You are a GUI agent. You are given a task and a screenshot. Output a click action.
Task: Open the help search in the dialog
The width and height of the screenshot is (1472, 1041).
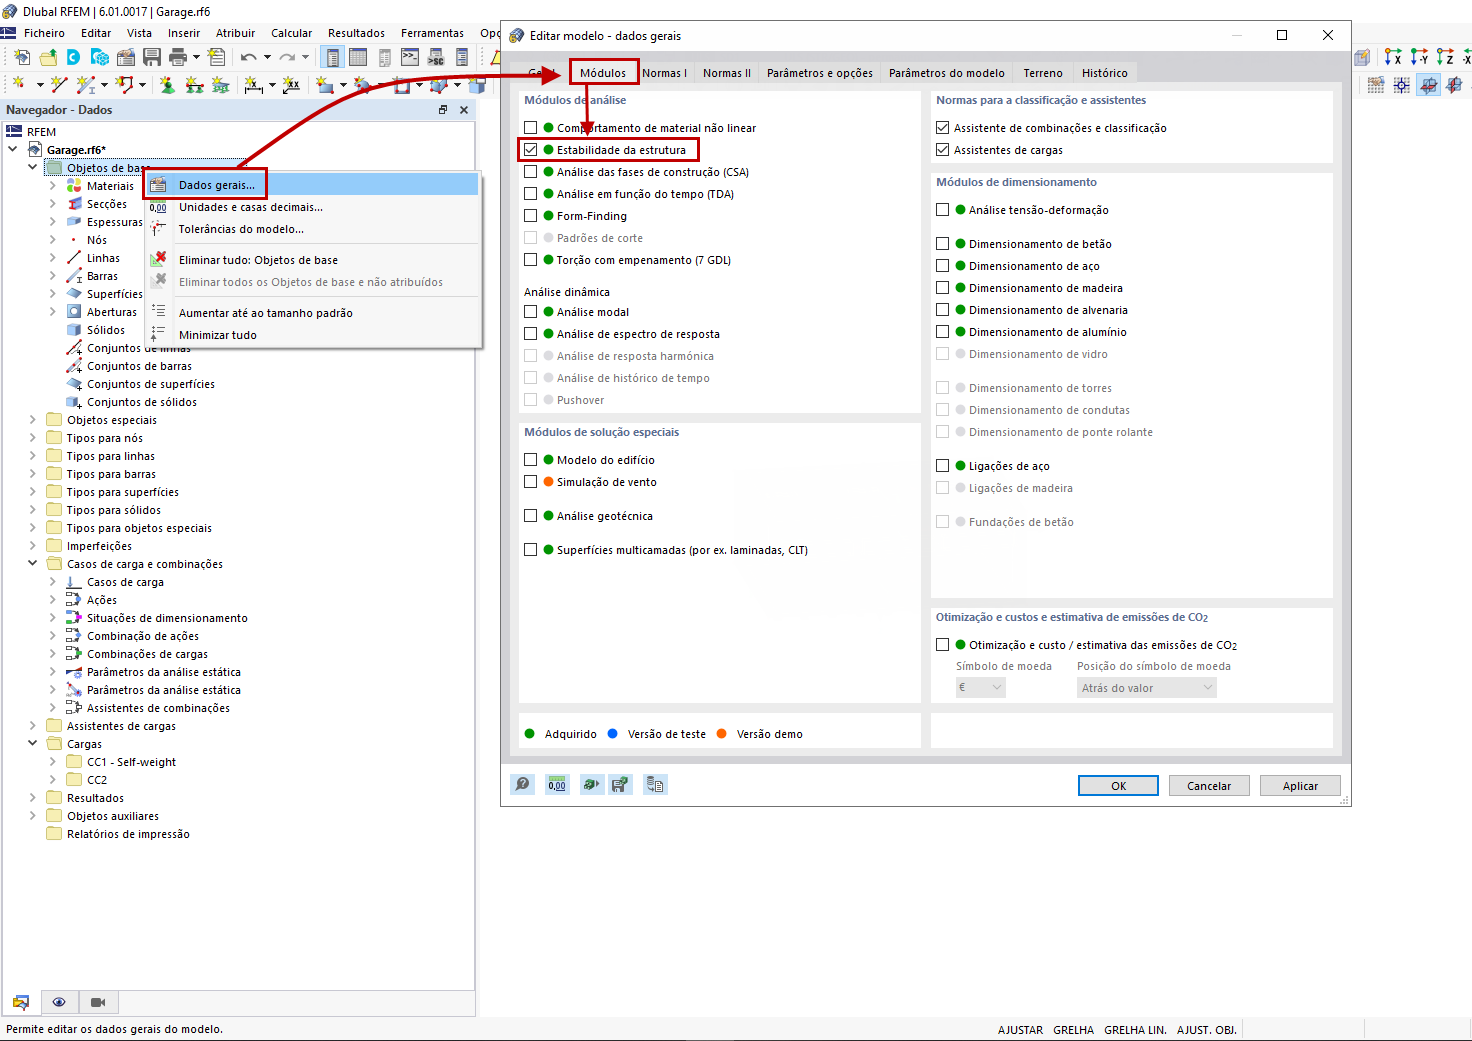(x=522, y=784)
